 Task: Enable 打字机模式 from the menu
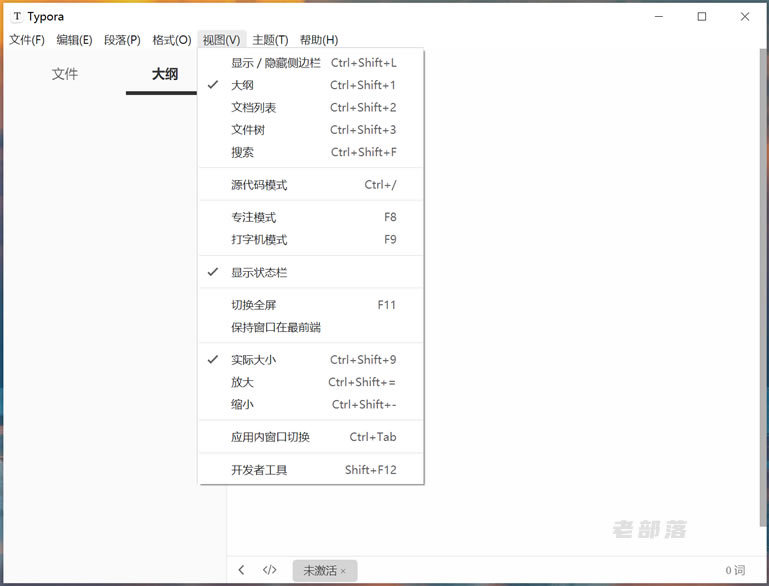311,240
